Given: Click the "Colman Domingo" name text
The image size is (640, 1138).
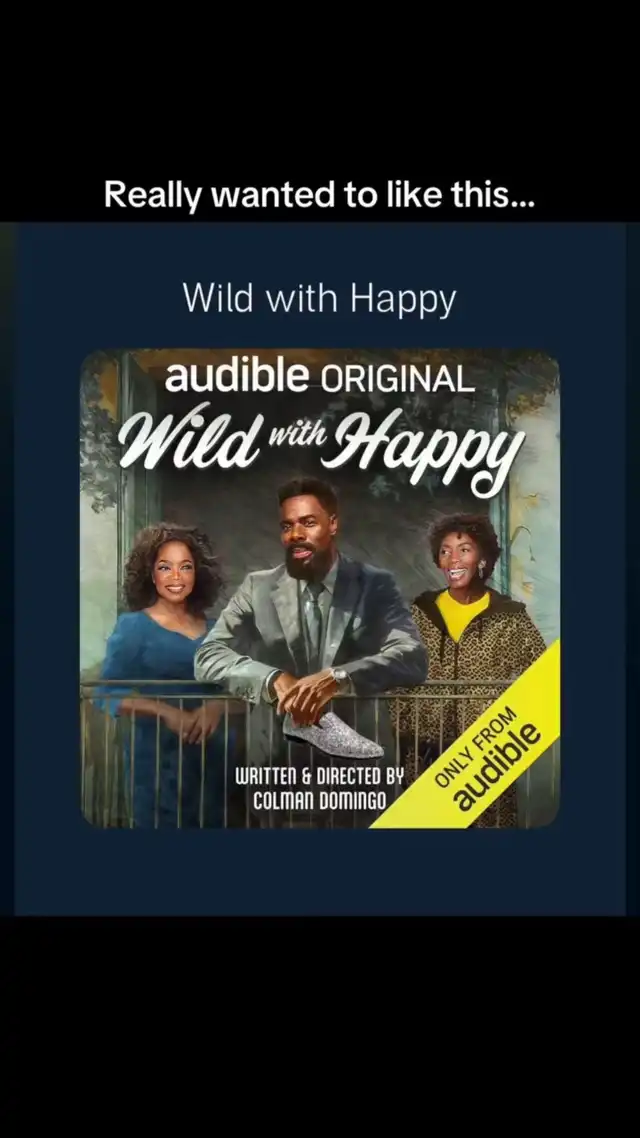Looking at the screenshot, I should point(319,802).
